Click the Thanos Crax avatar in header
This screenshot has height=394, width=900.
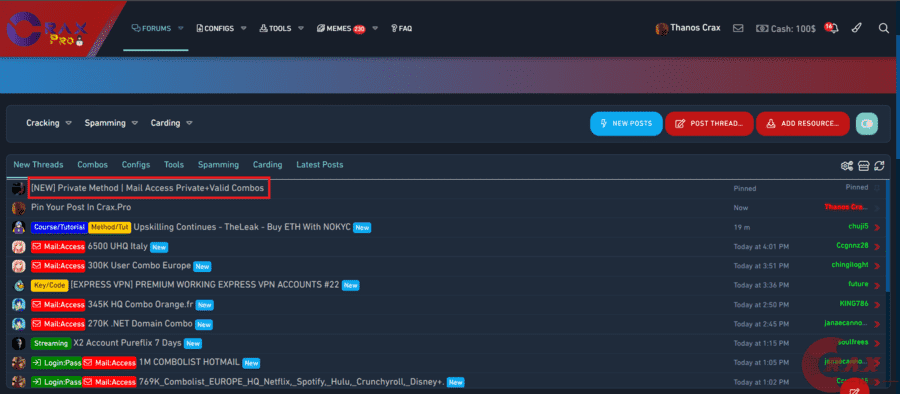click(662, 29)
